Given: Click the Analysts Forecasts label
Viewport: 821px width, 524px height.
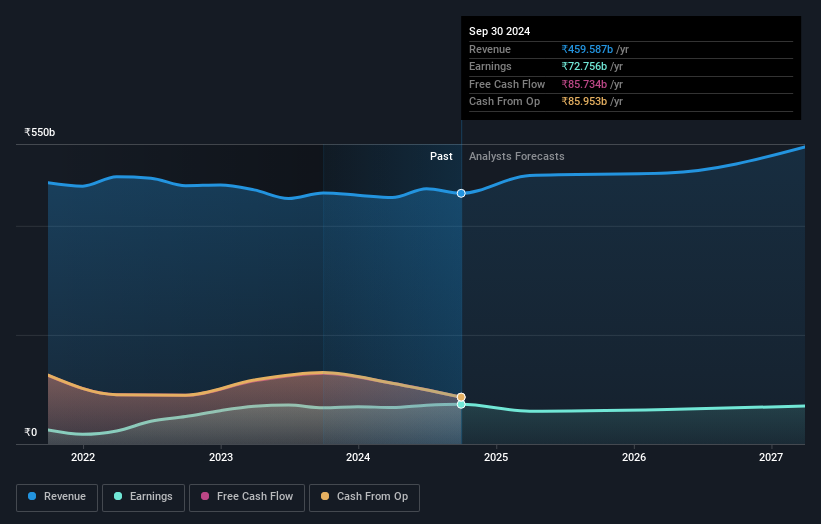Looking at the screenshot, I should pos(516,156).
